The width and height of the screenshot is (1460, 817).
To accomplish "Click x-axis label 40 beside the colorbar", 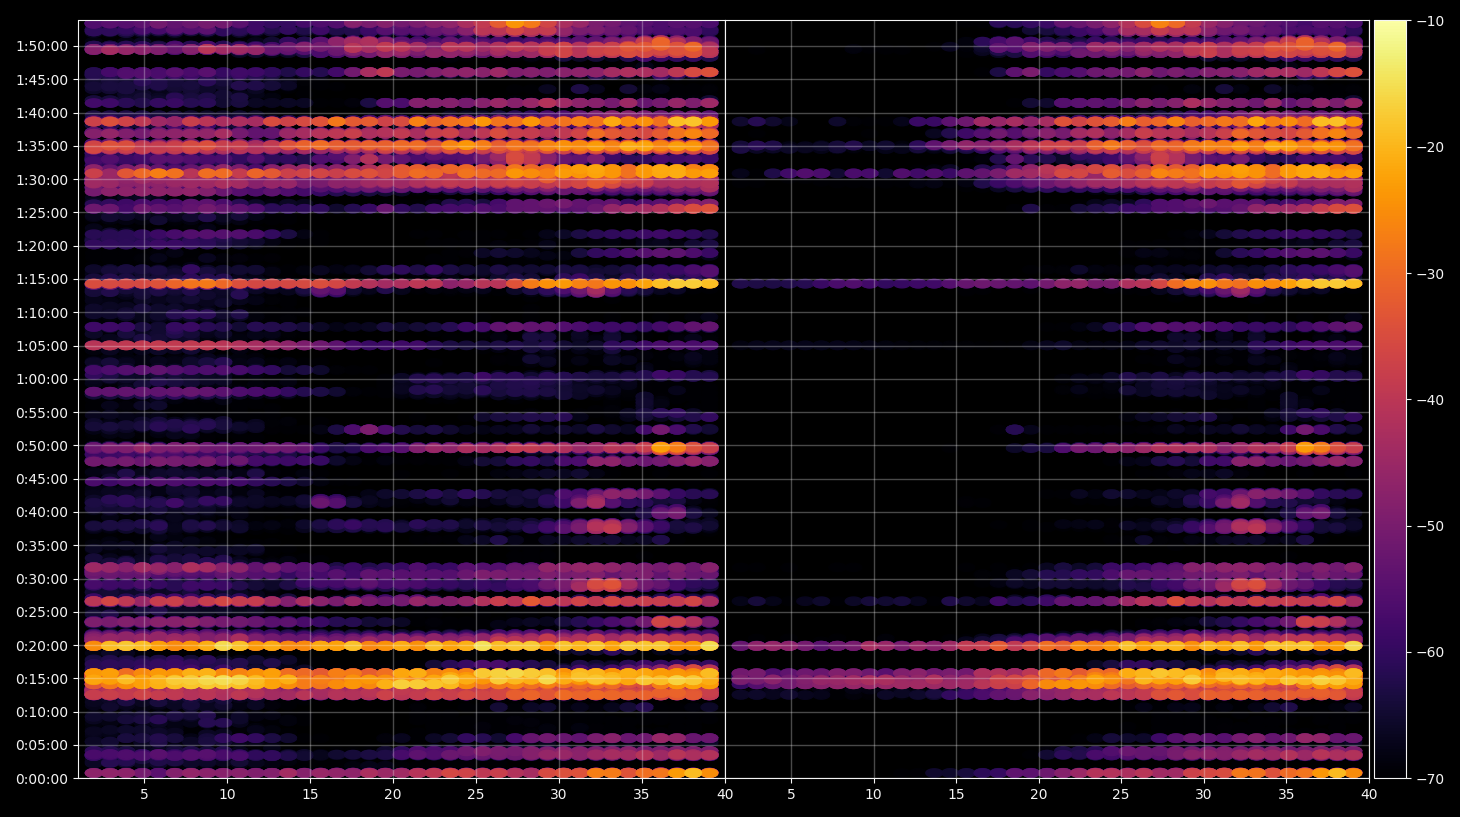I will [x=1369, y=795].
